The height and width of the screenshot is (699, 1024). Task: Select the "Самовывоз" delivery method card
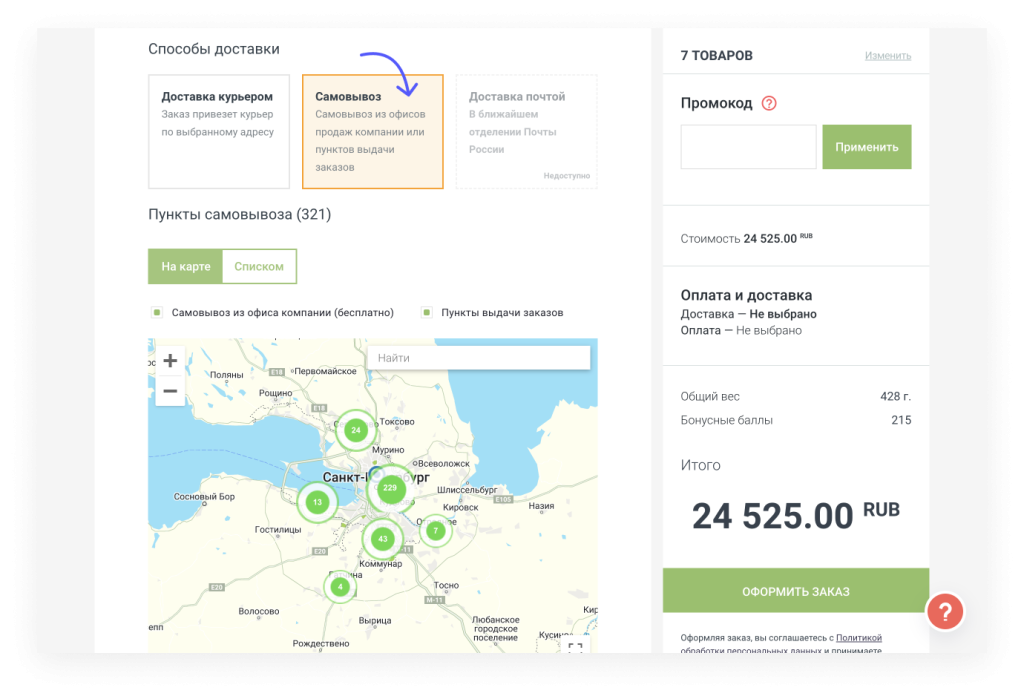click(372, 132)
